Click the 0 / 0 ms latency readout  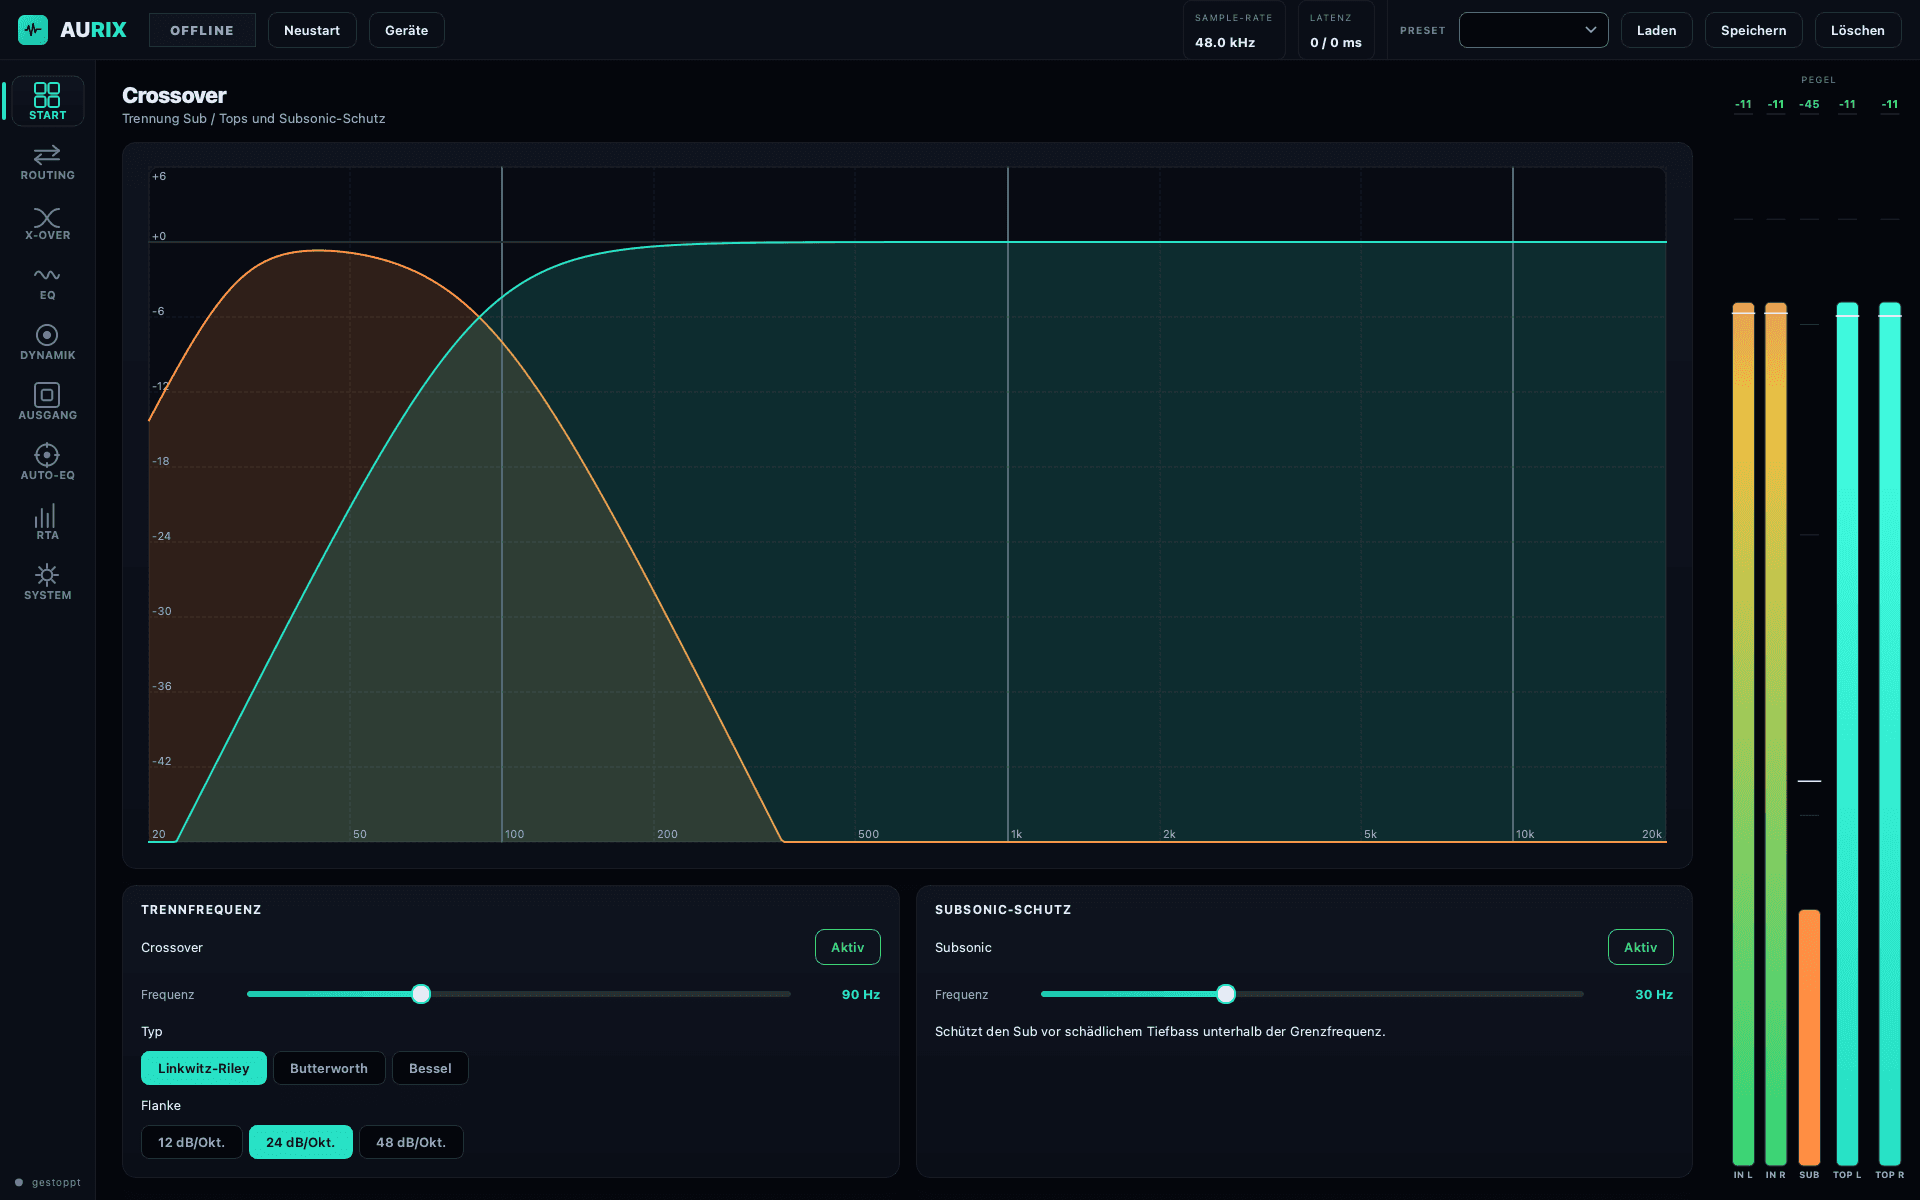pyautogui.click(x=1336, y=42)
